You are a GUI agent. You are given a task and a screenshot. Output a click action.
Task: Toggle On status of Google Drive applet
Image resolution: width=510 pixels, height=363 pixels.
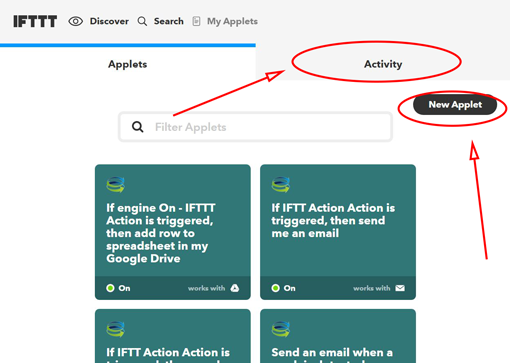tap(118, 288)
